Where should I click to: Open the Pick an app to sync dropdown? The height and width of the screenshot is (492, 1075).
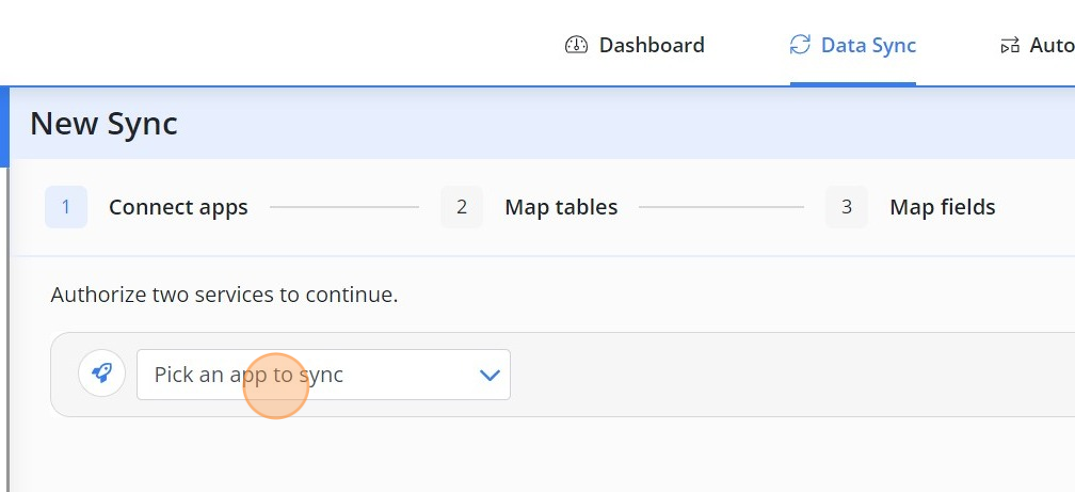324,375
